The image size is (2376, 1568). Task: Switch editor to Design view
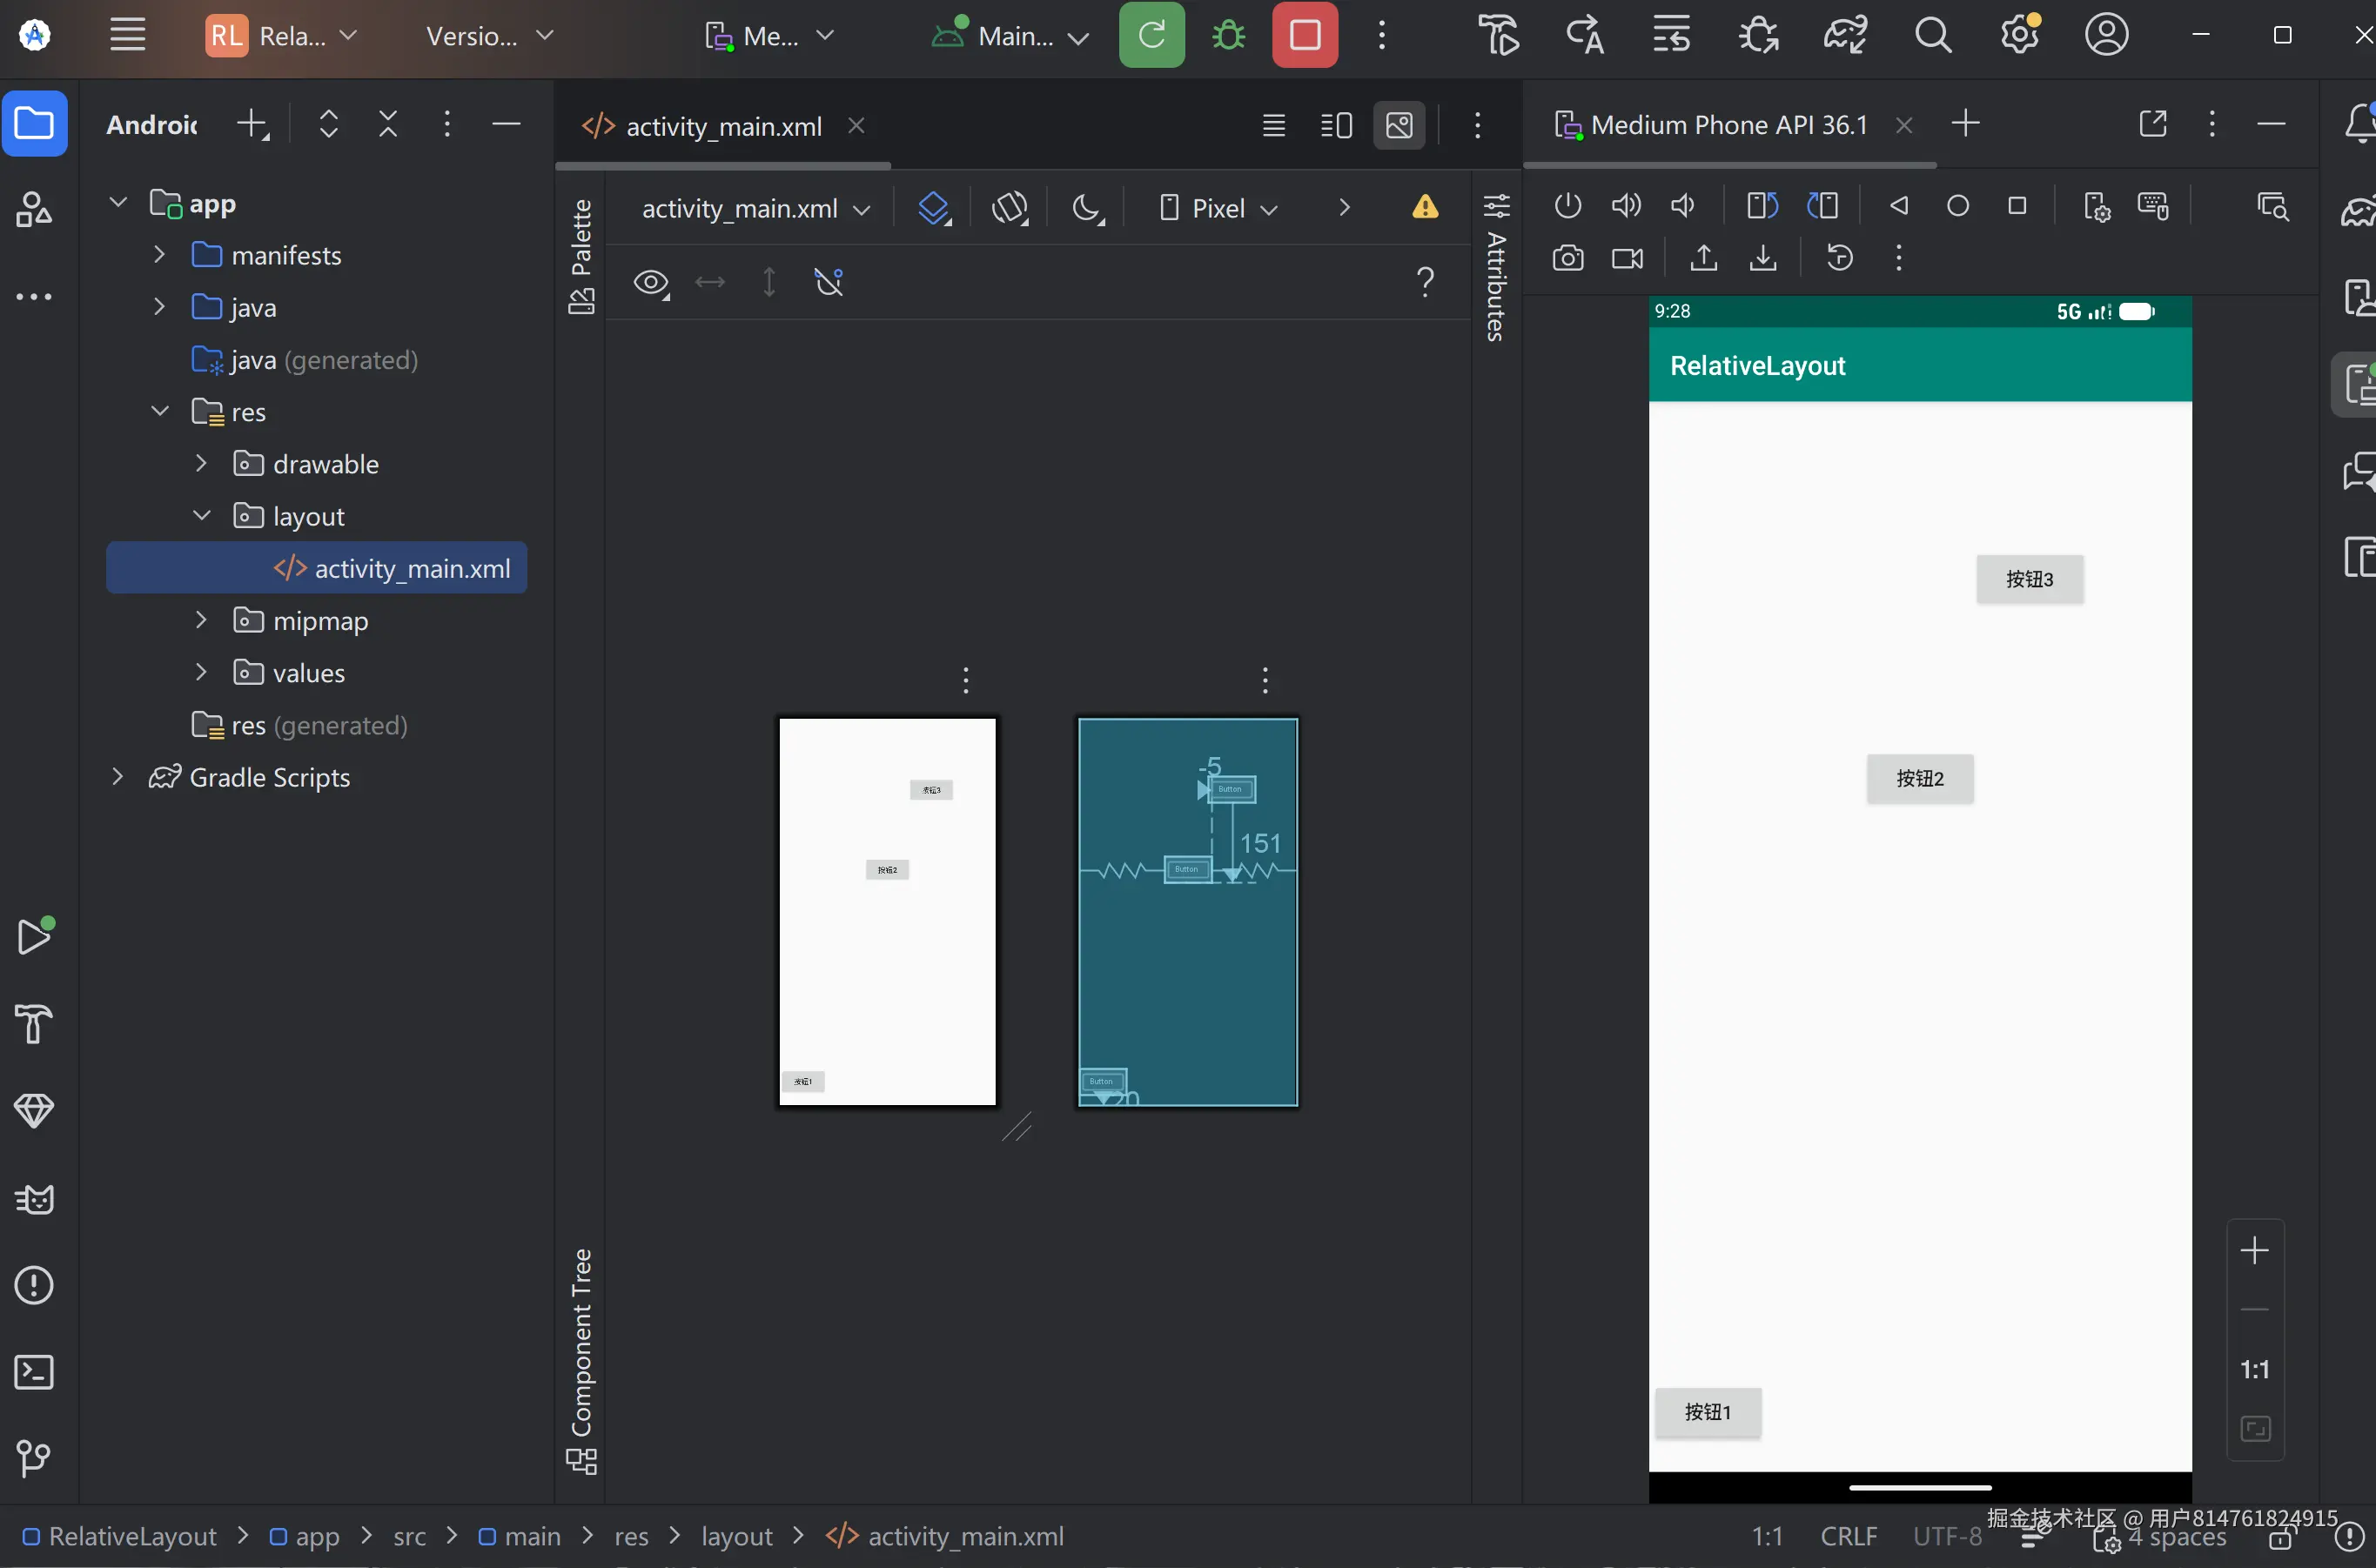pyautogui.click(x=1399, y=125)
